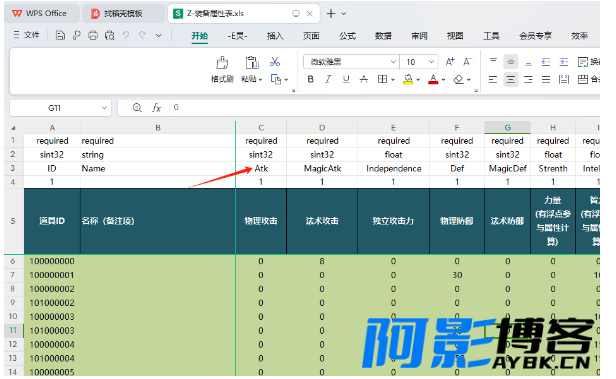The height and width of the screenshot is (379, 616).
Task: Open the fx Insert Function dialog
Action: (x=156, y=108)
